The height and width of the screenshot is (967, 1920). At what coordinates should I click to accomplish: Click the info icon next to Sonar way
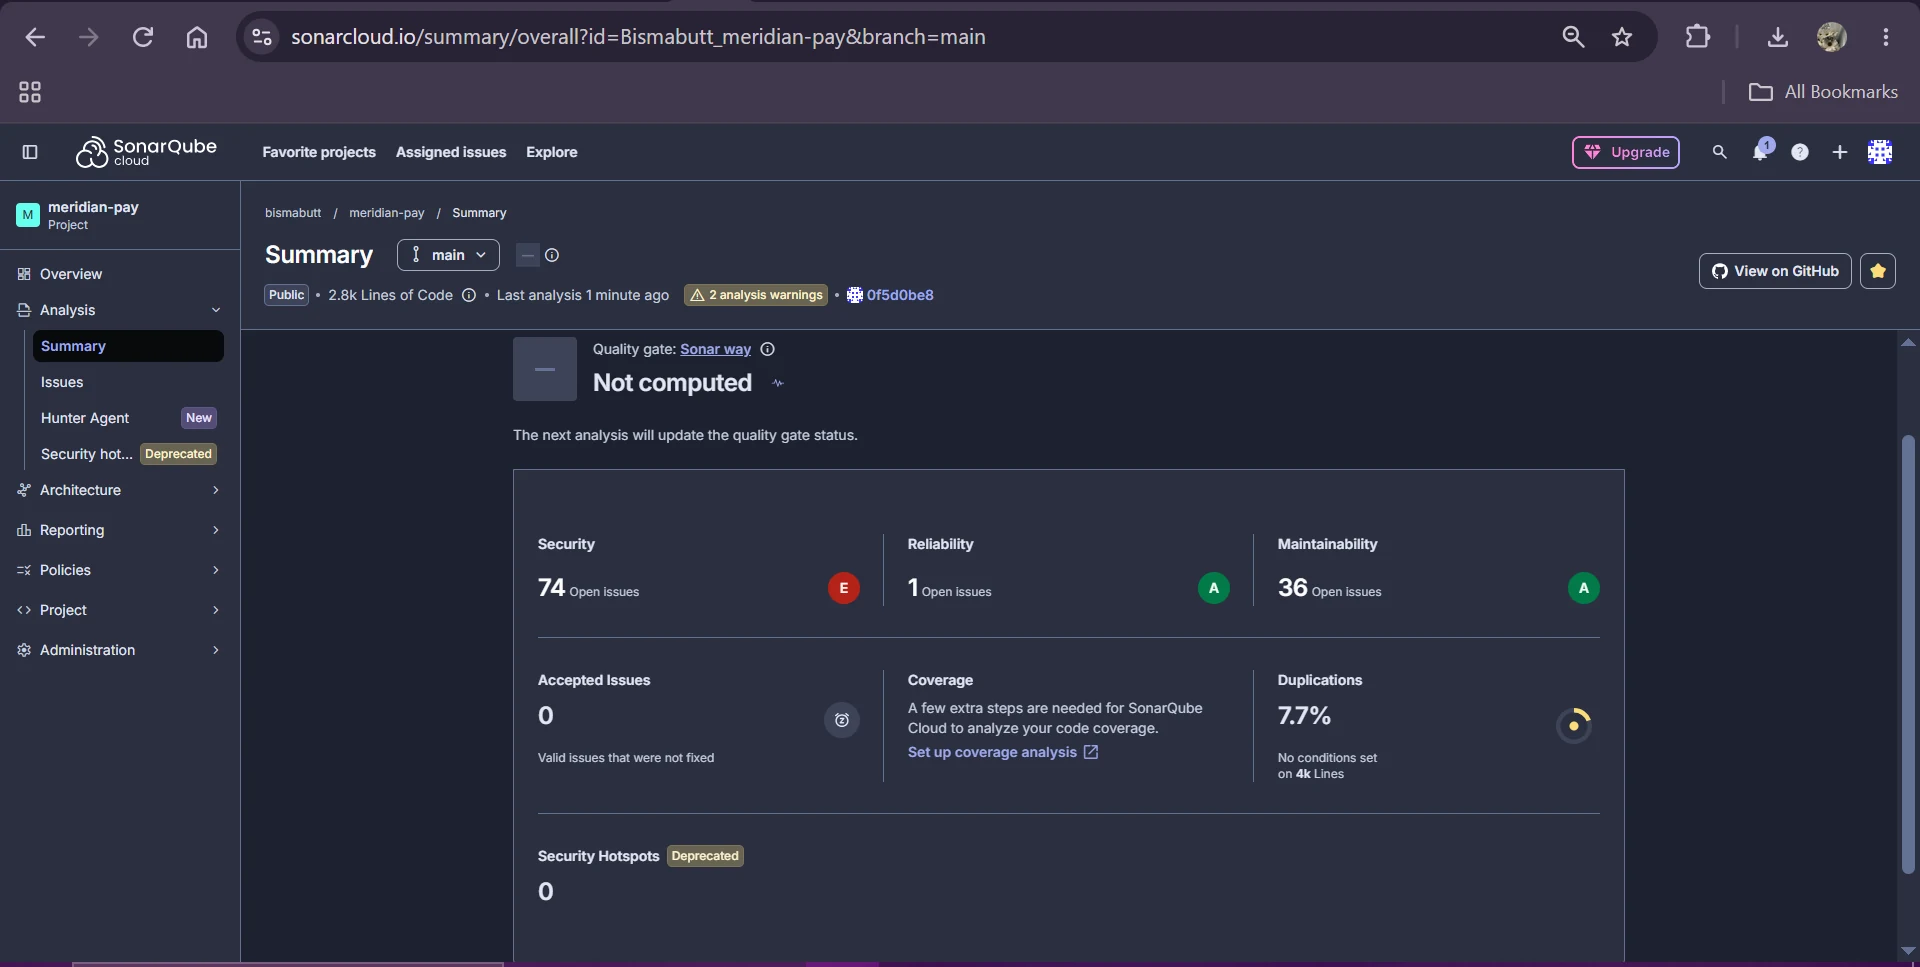[768, 349]
